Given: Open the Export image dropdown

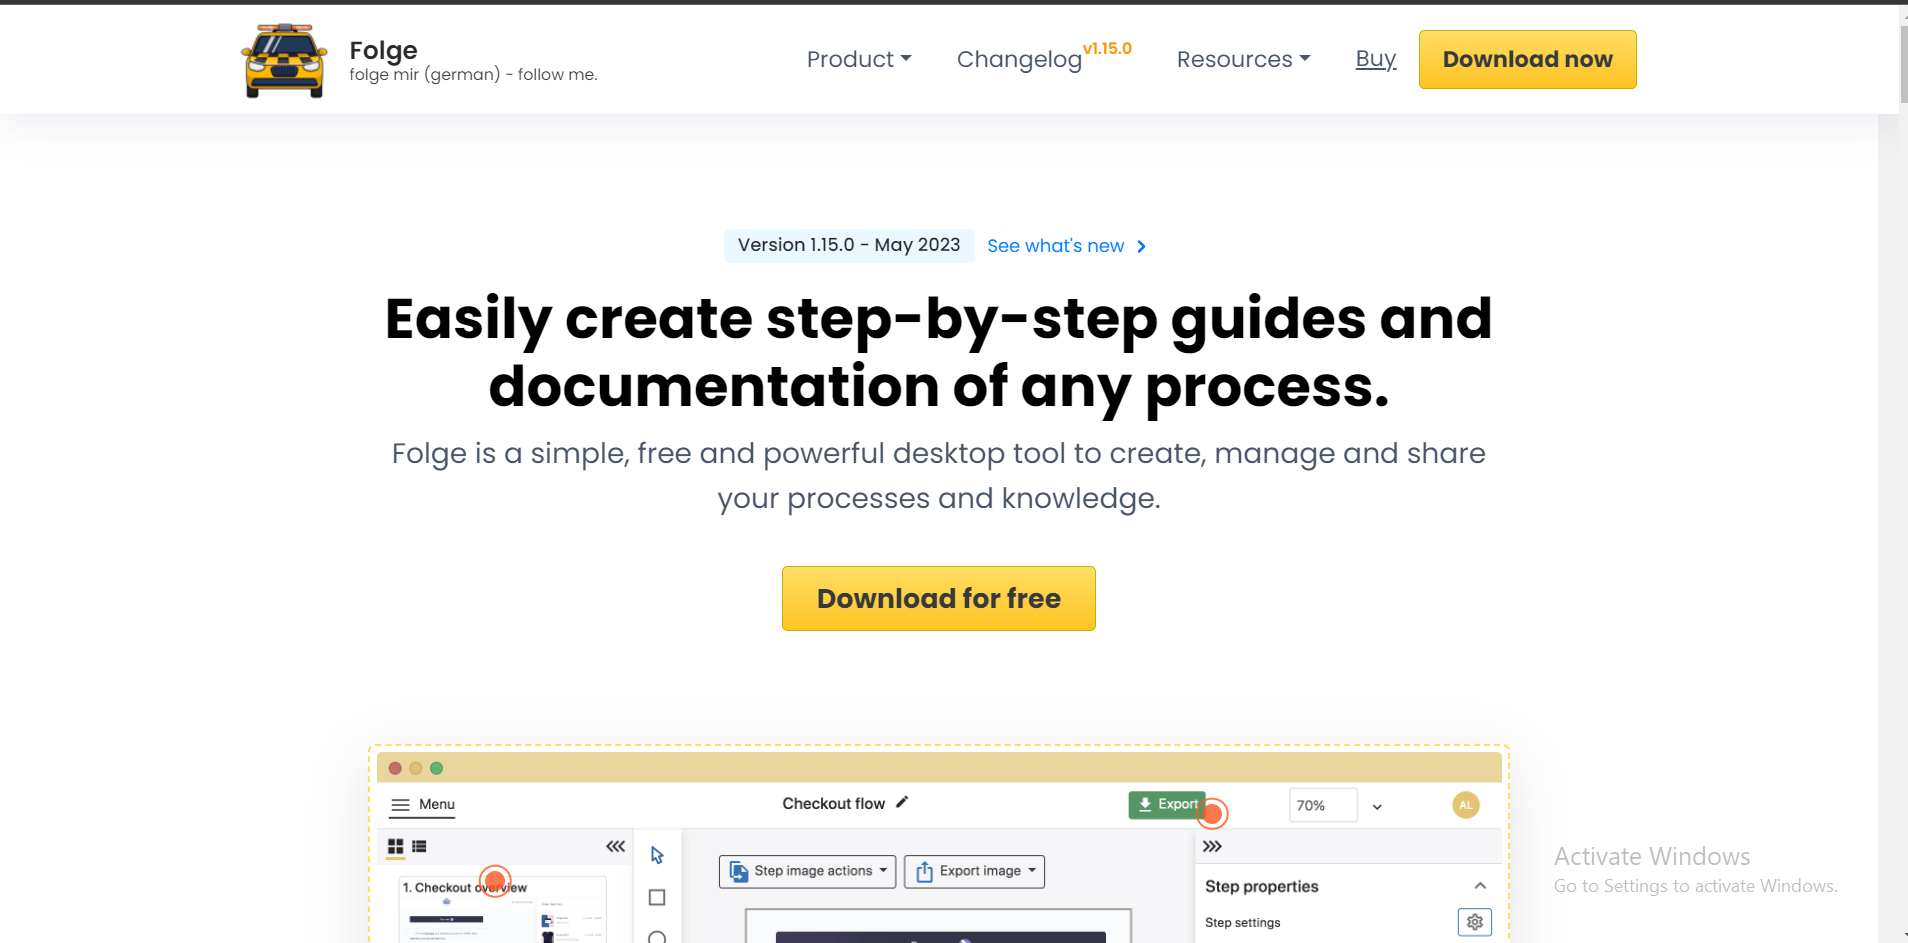Looking at the screenshot, I should point(974,871).
